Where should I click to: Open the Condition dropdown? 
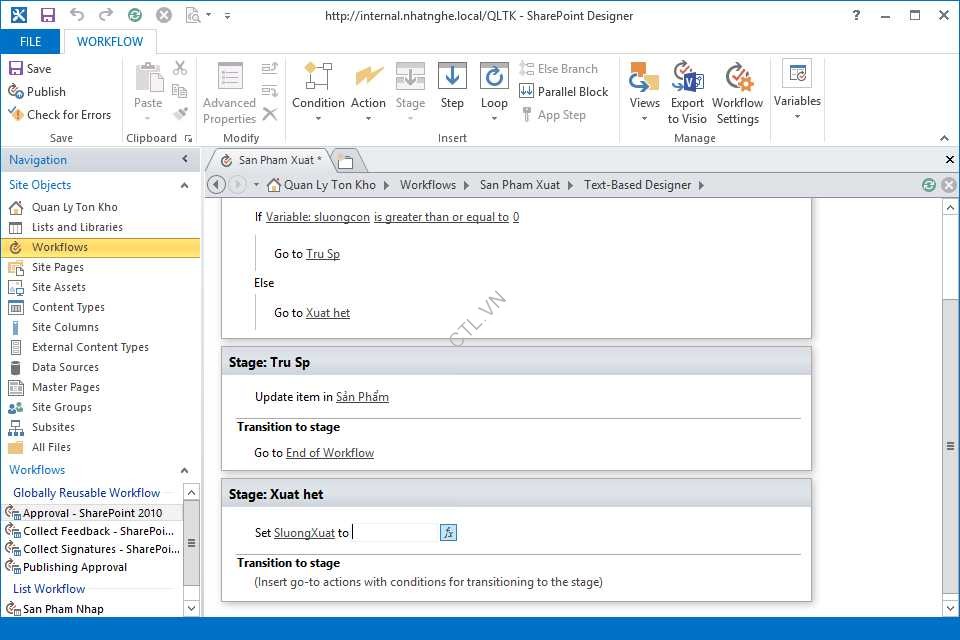318,92
